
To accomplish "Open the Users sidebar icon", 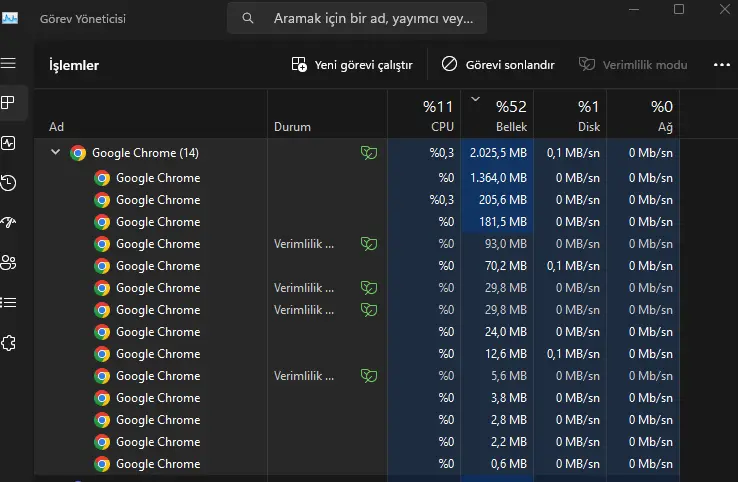I will tap(8, 262).
